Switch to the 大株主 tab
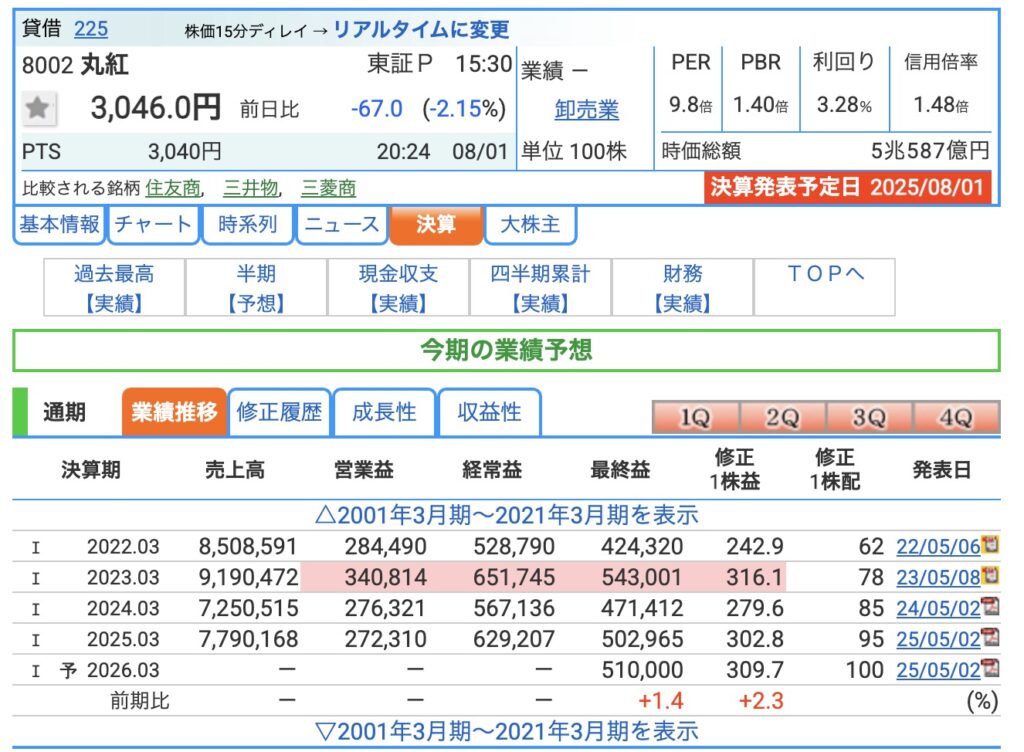1024x752 pixels. pos(530,225)
